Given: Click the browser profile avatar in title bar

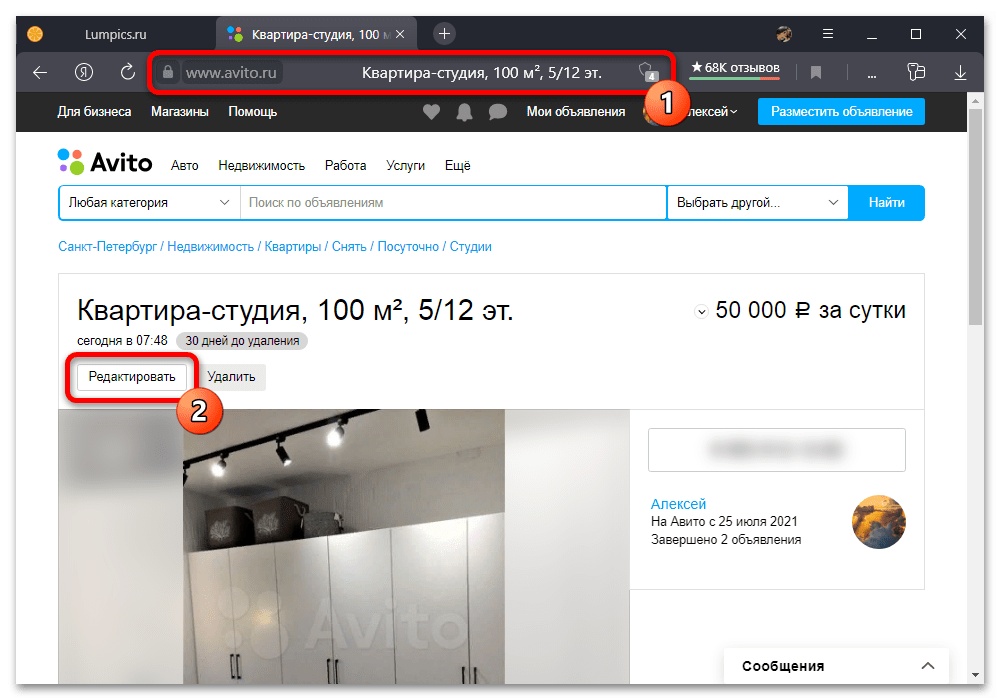Looking at the screenshot, I should pyautogui.click(x=784, y=34).
